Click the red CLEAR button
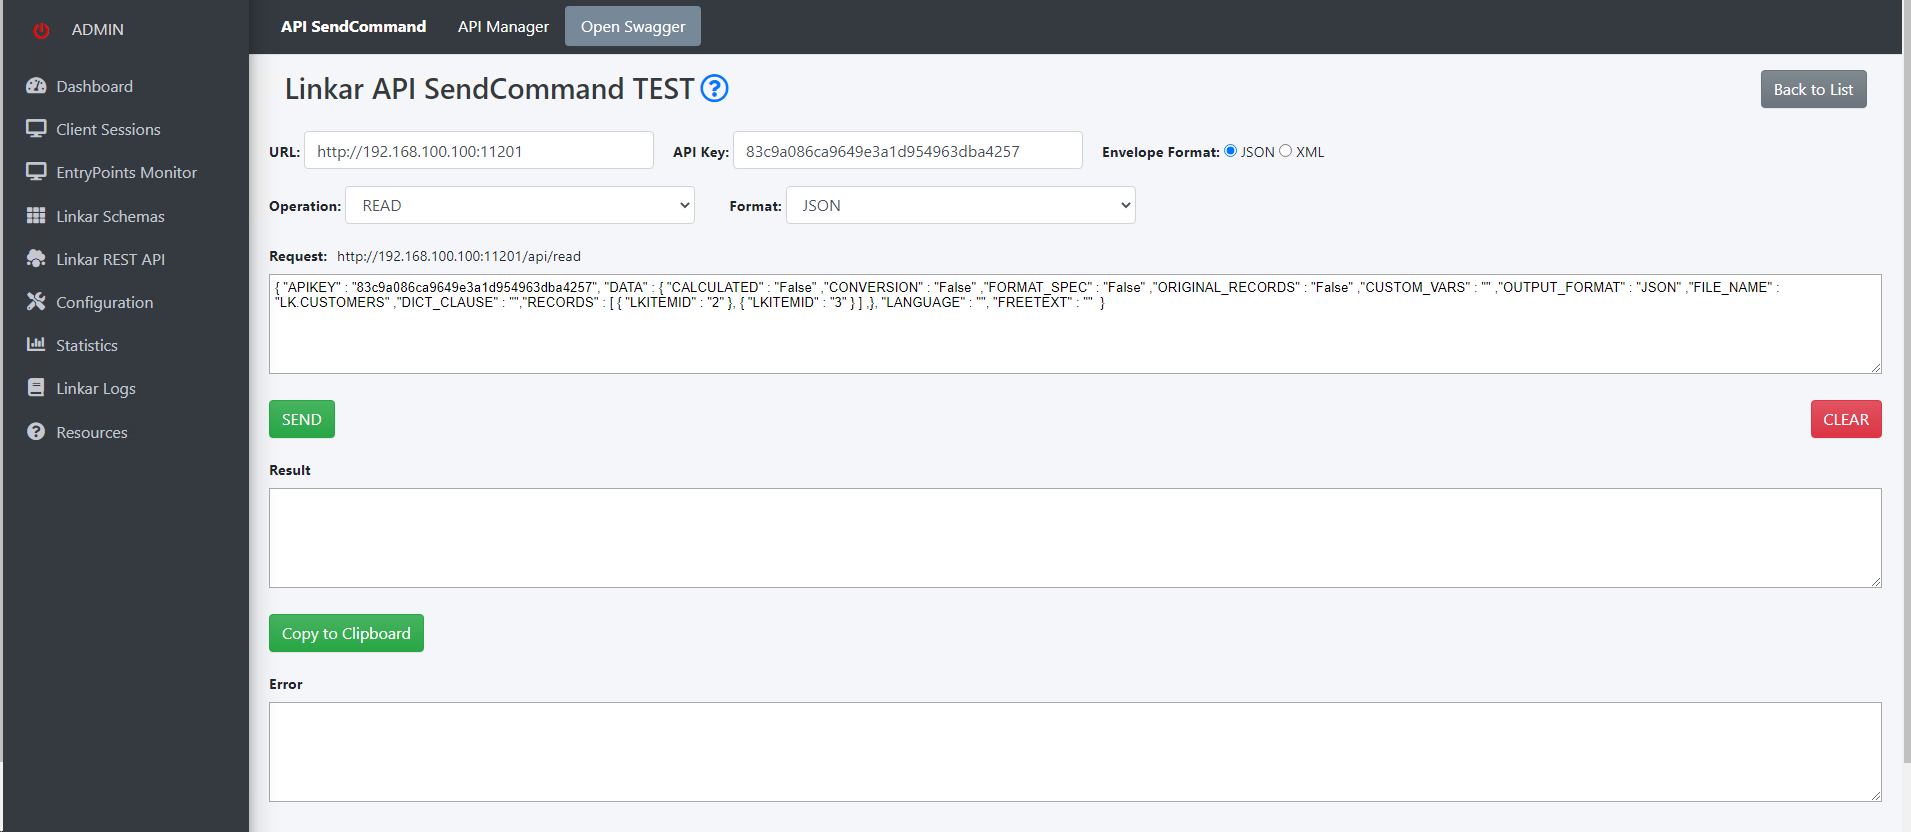Image resolution: width=1911 pixels, height=832 pixels. click(x=1846, y=419)
